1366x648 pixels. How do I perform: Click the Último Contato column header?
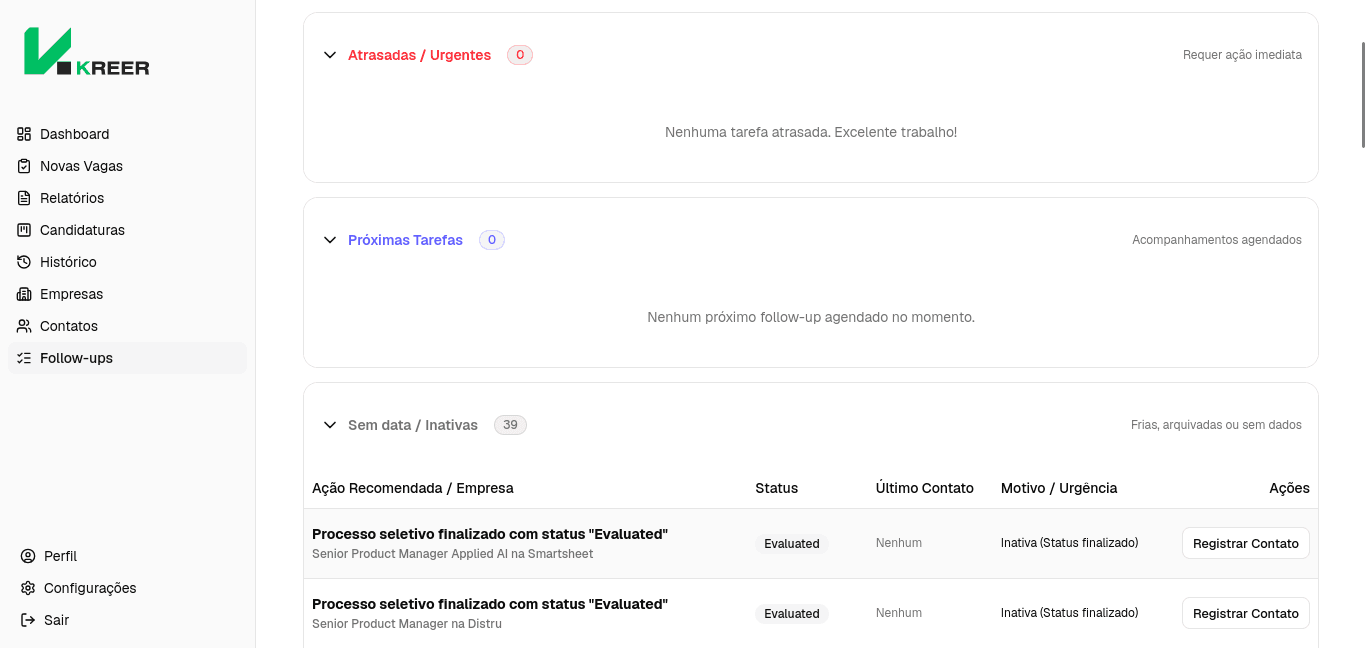tap(925, 488)
